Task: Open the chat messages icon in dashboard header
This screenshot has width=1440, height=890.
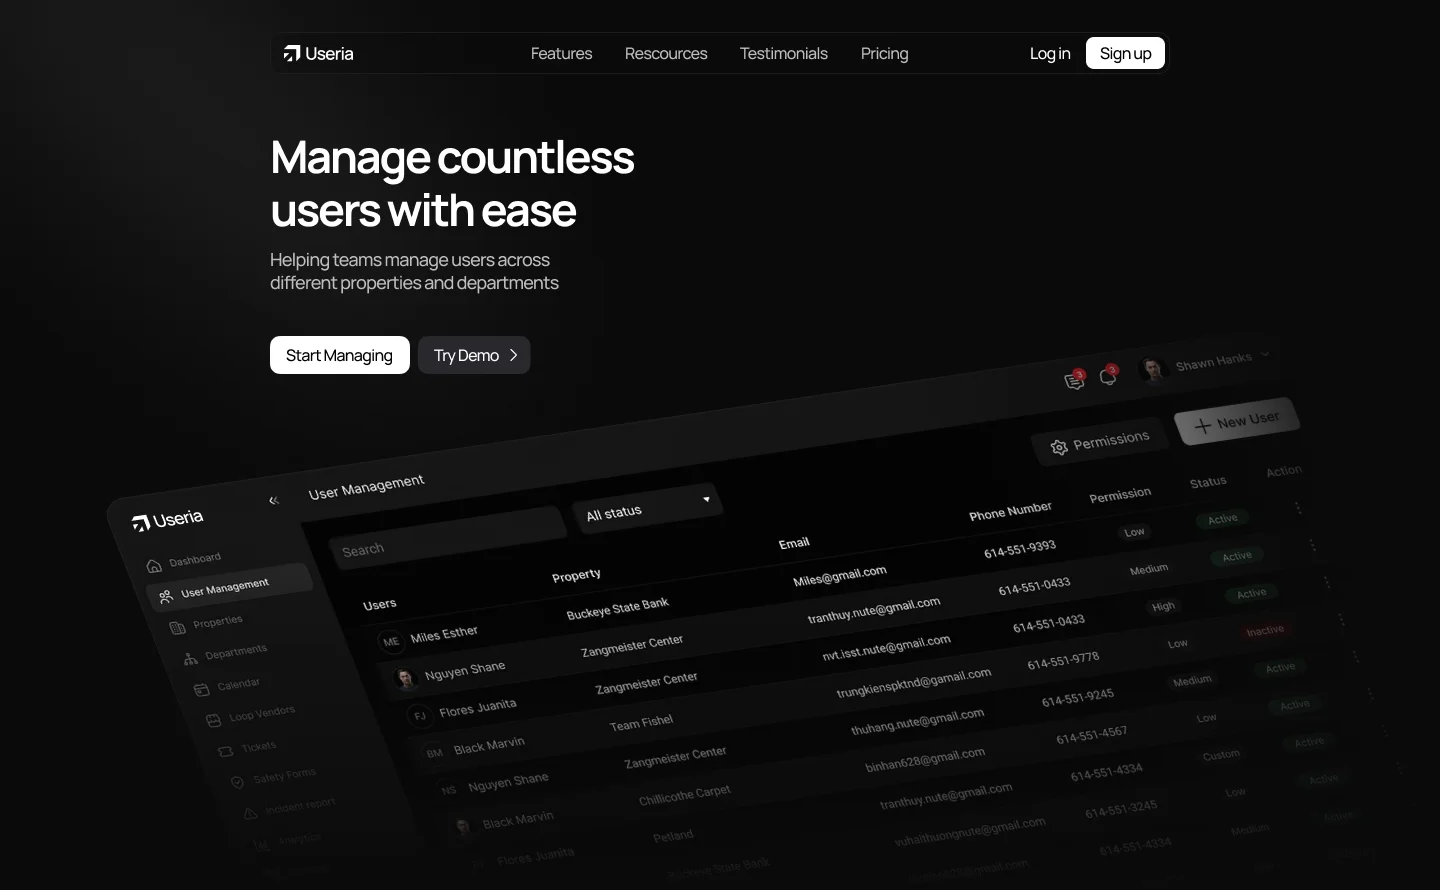Action: point(1075,380)
